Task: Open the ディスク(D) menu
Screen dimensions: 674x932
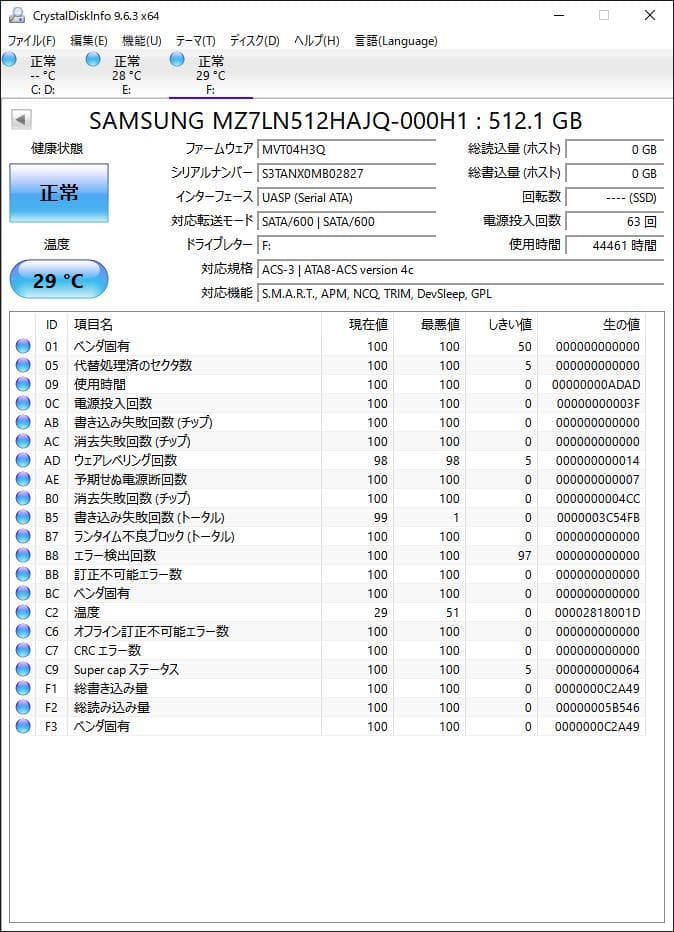Action: [x=254, y=40]
